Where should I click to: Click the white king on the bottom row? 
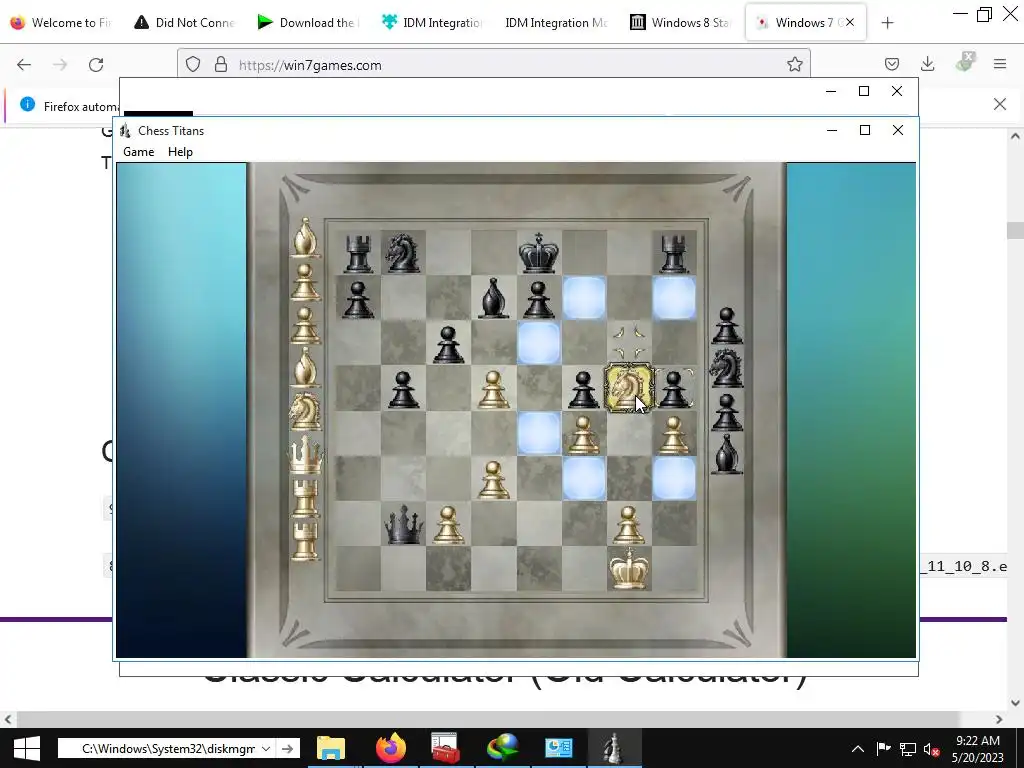tap(628, 568)
